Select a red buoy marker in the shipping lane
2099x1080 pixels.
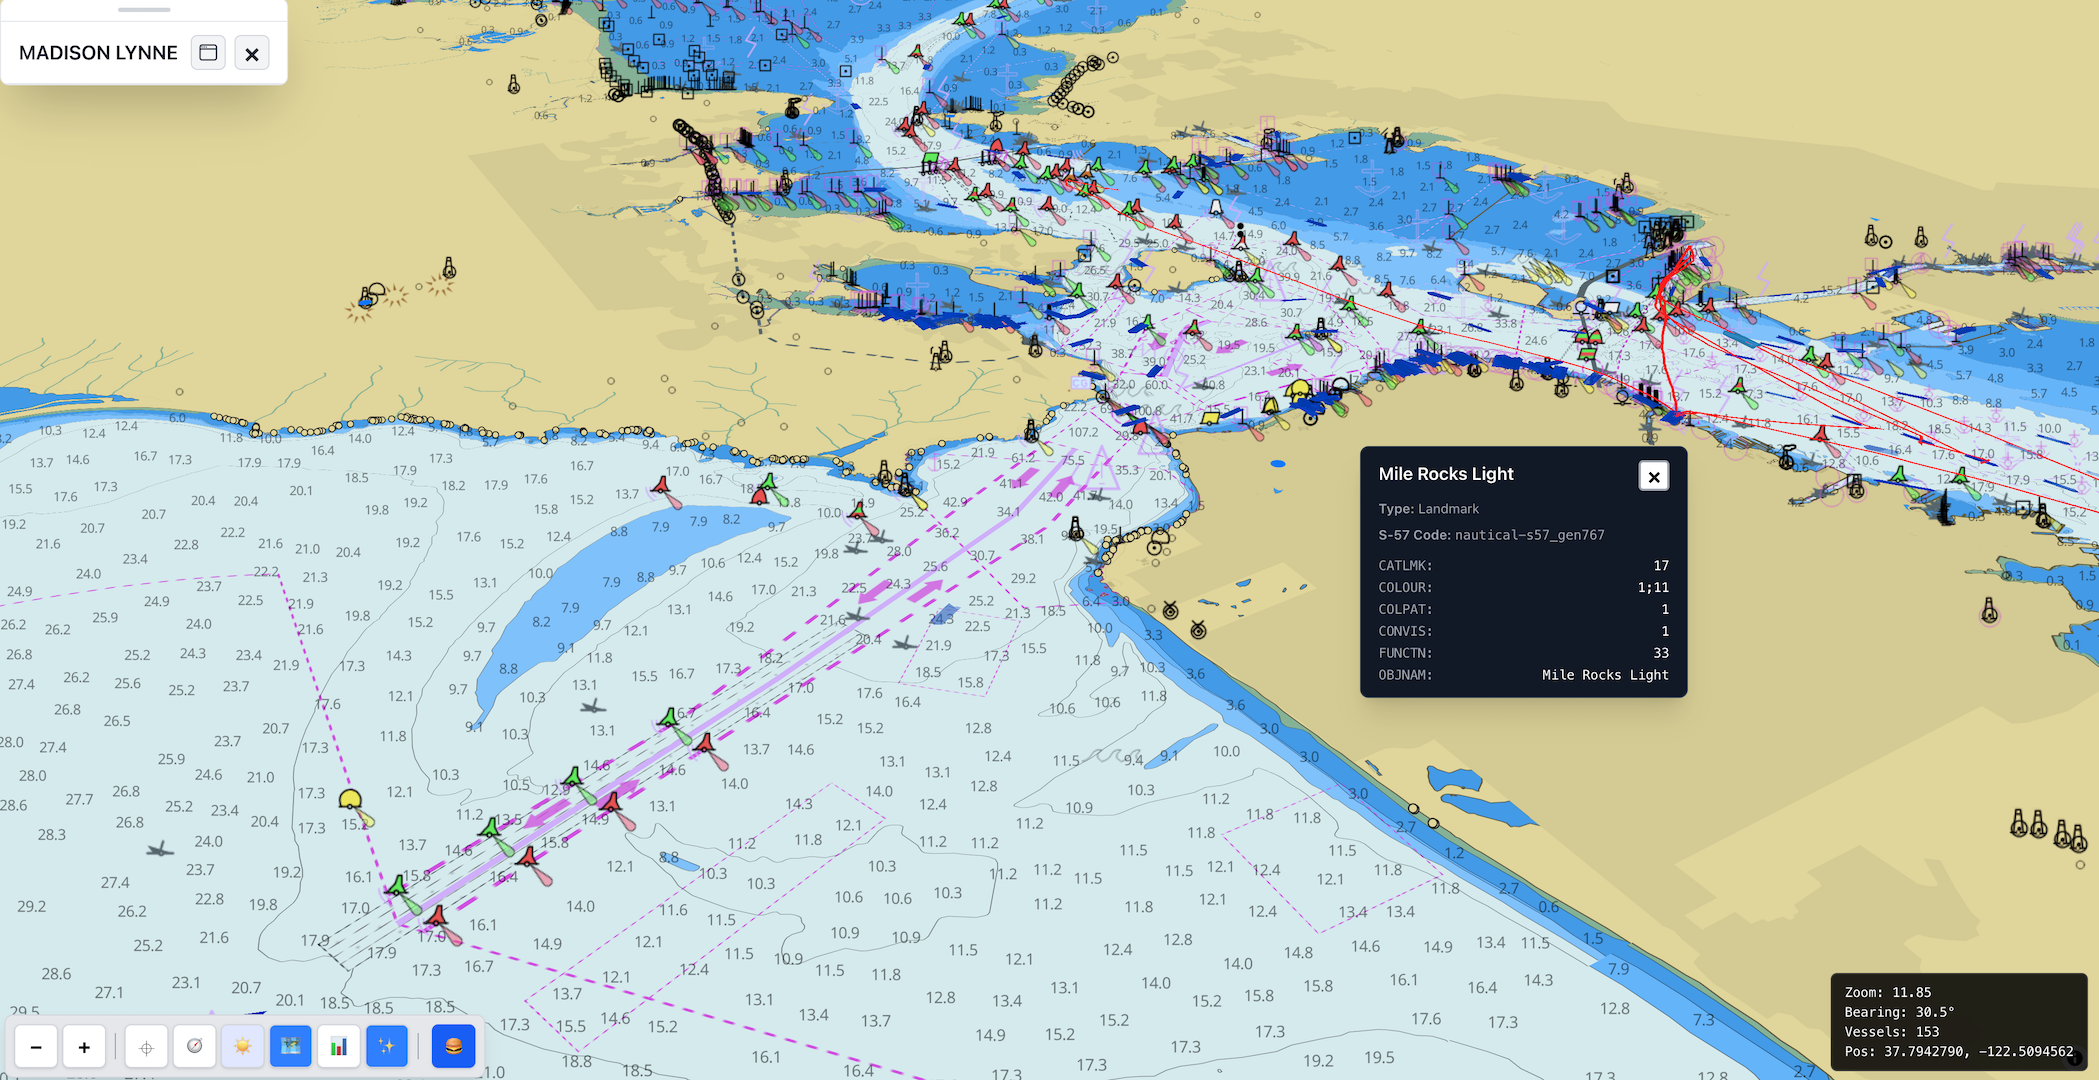[527, 858]
